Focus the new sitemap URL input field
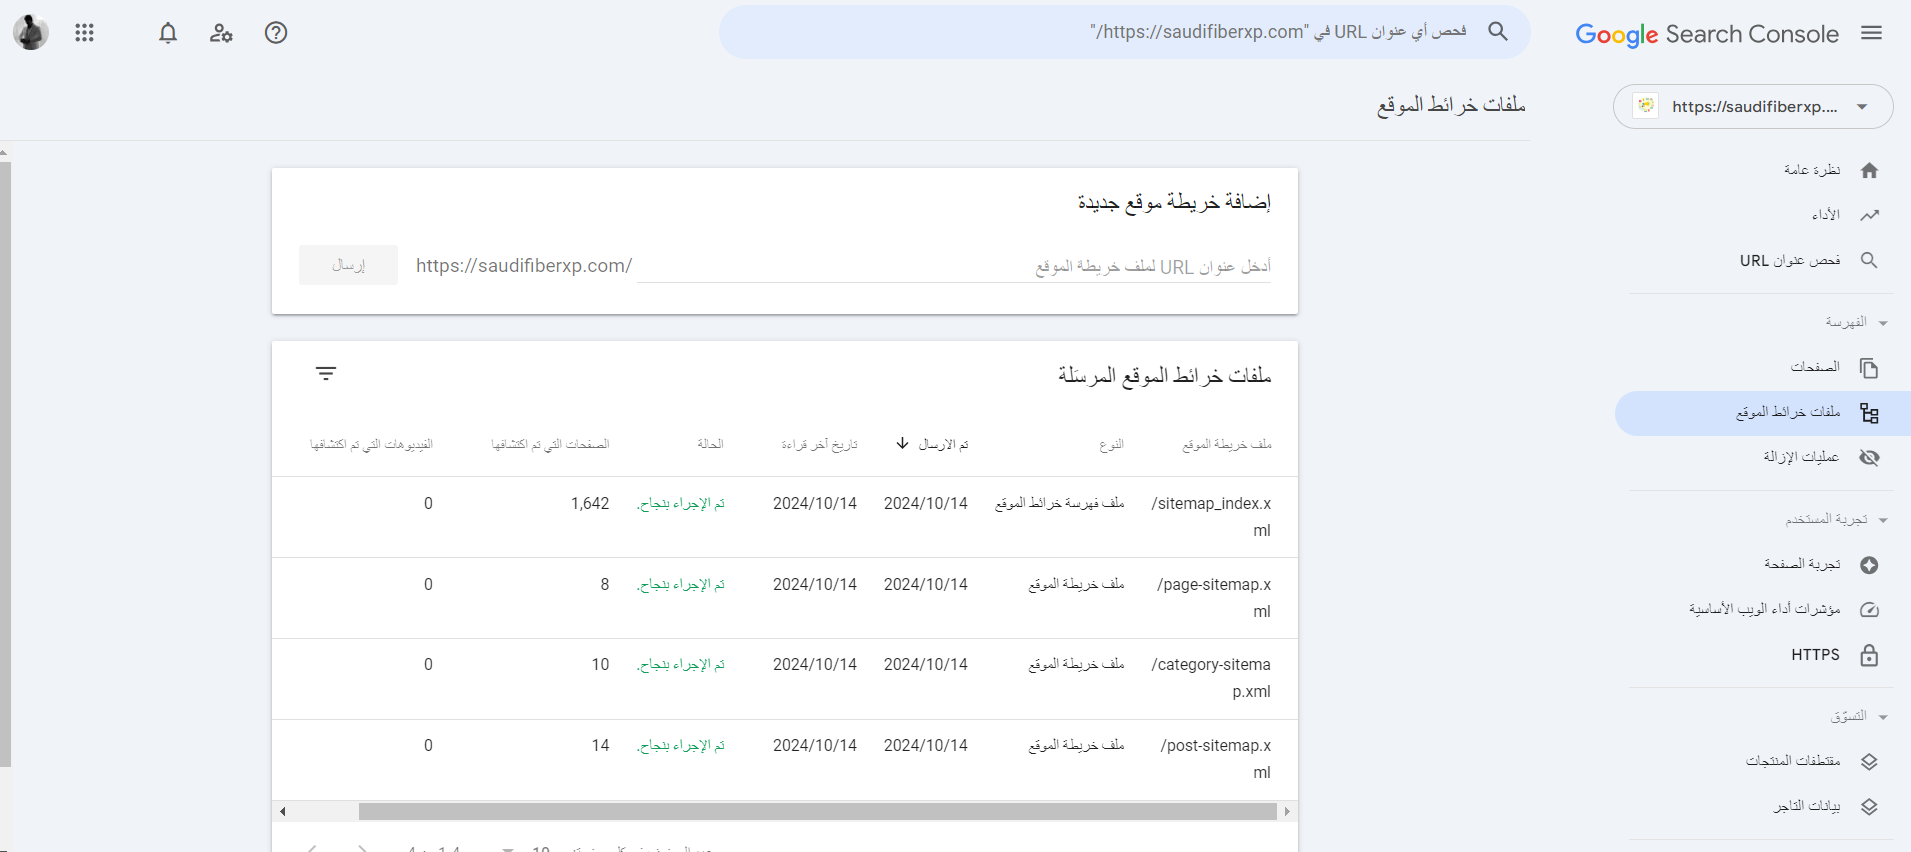 (954, 267)
